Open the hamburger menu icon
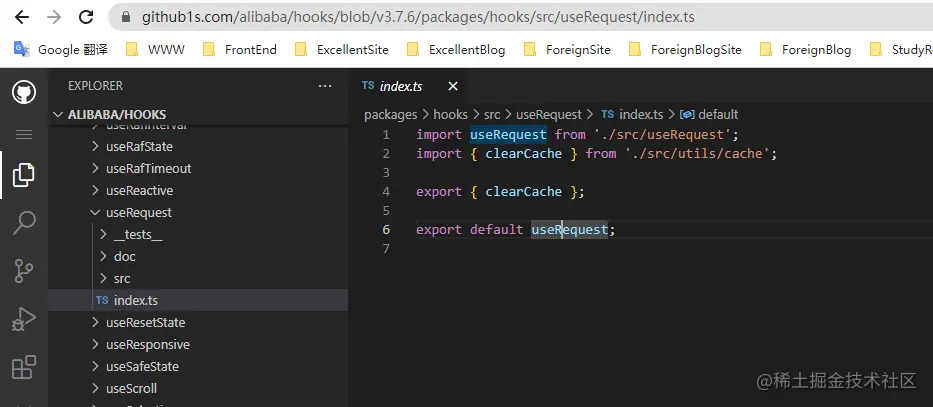This screenshot has width=933, height=407. [x=24, y=134]
